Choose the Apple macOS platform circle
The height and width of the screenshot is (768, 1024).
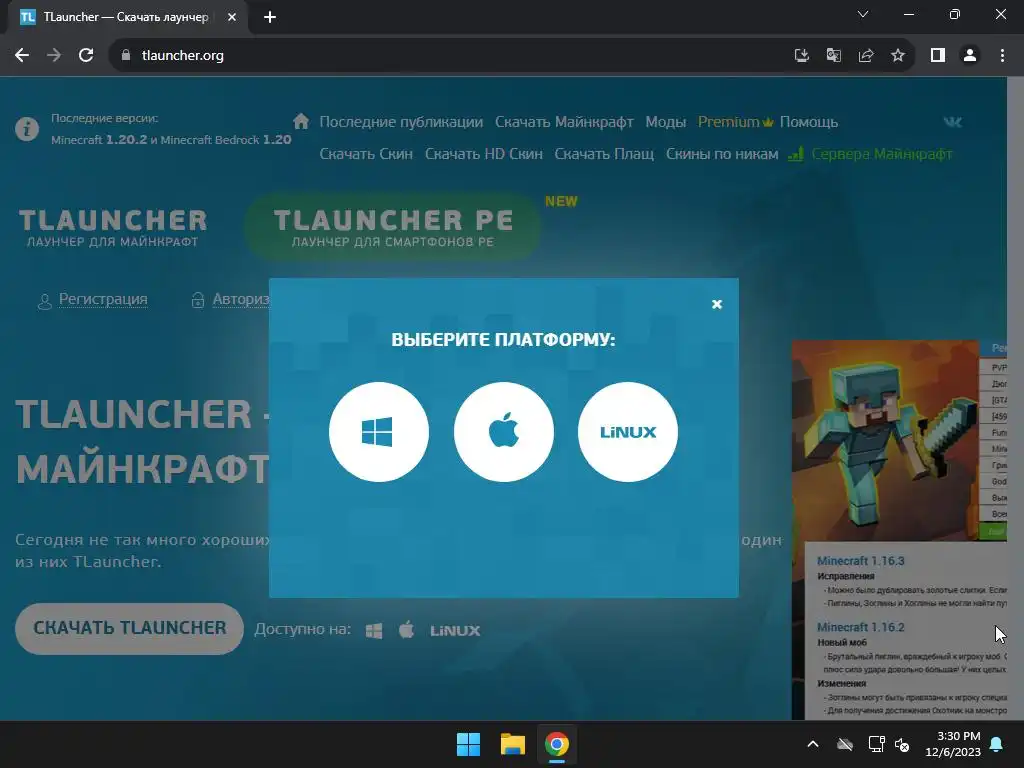(x=504, y=432)
